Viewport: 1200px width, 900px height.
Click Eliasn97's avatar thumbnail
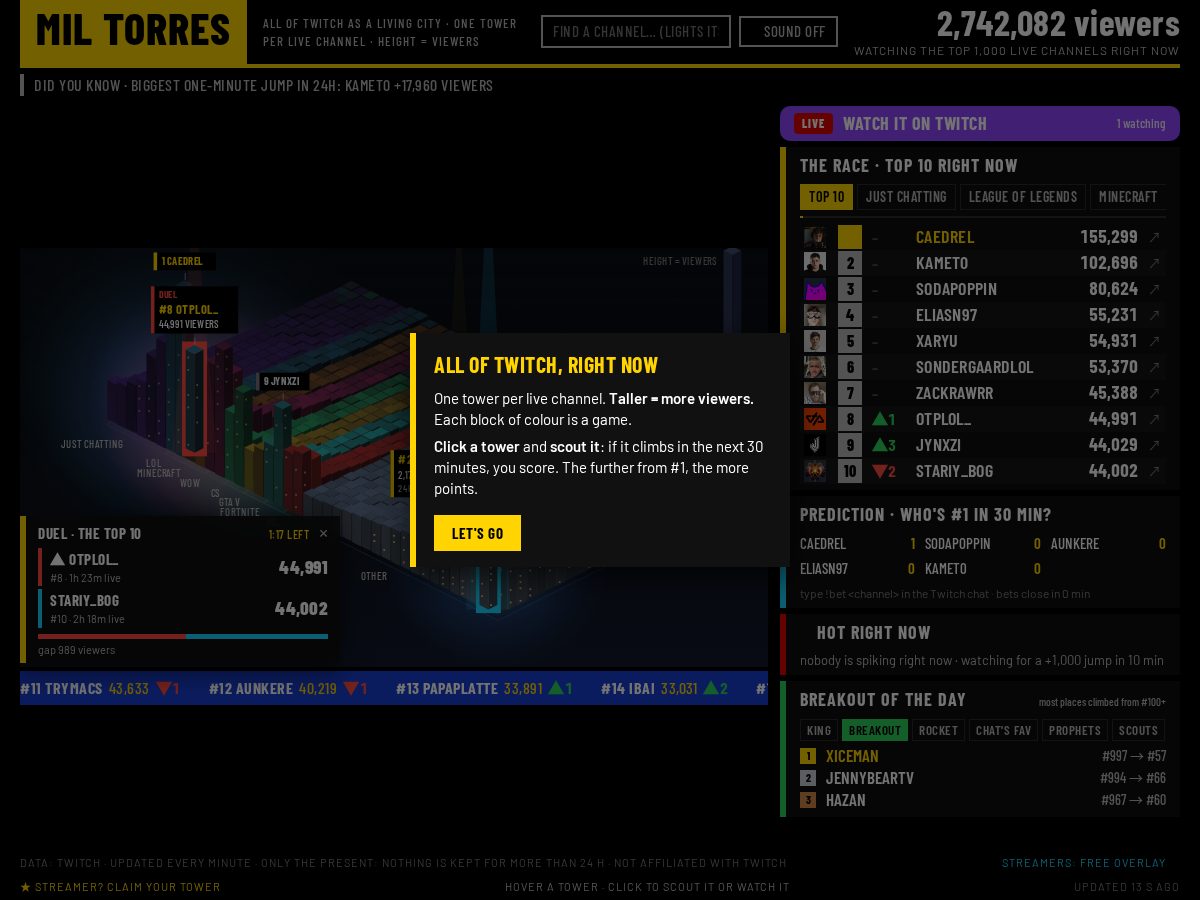[x=815, y=315]
